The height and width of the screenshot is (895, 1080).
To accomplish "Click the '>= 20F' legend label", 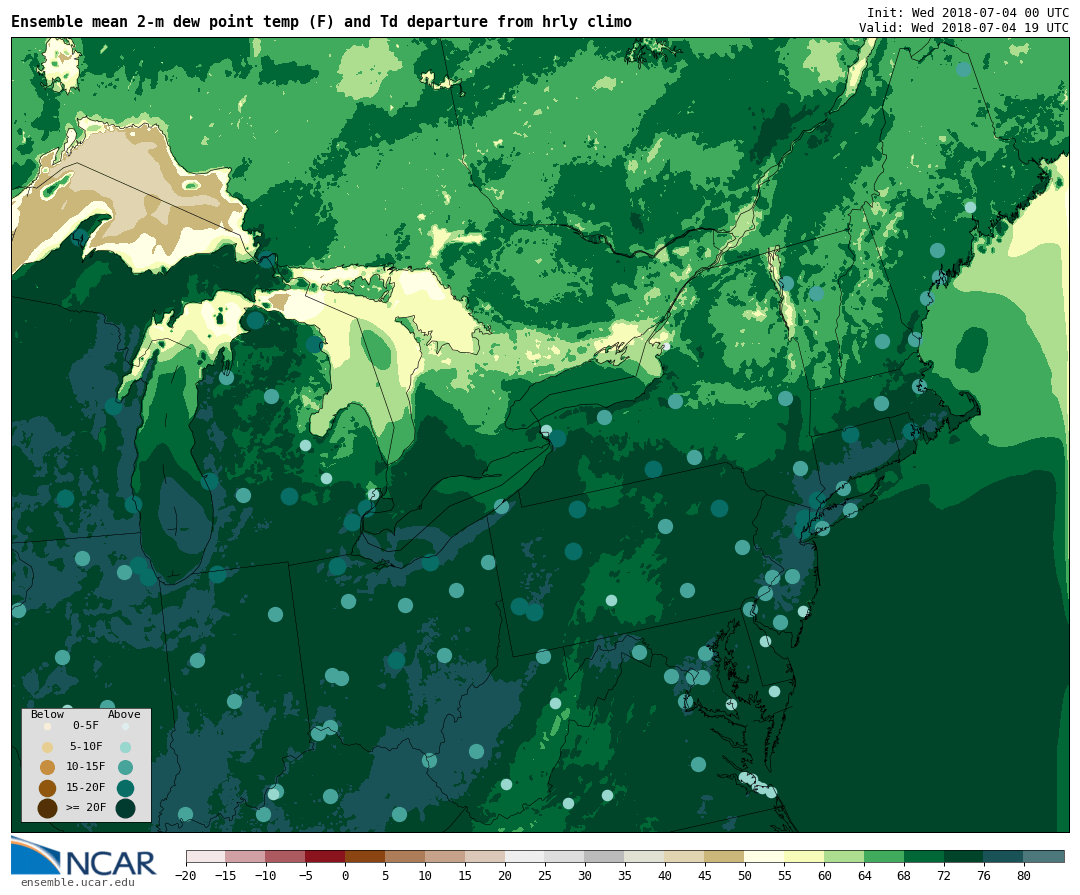I will [86, 807].
